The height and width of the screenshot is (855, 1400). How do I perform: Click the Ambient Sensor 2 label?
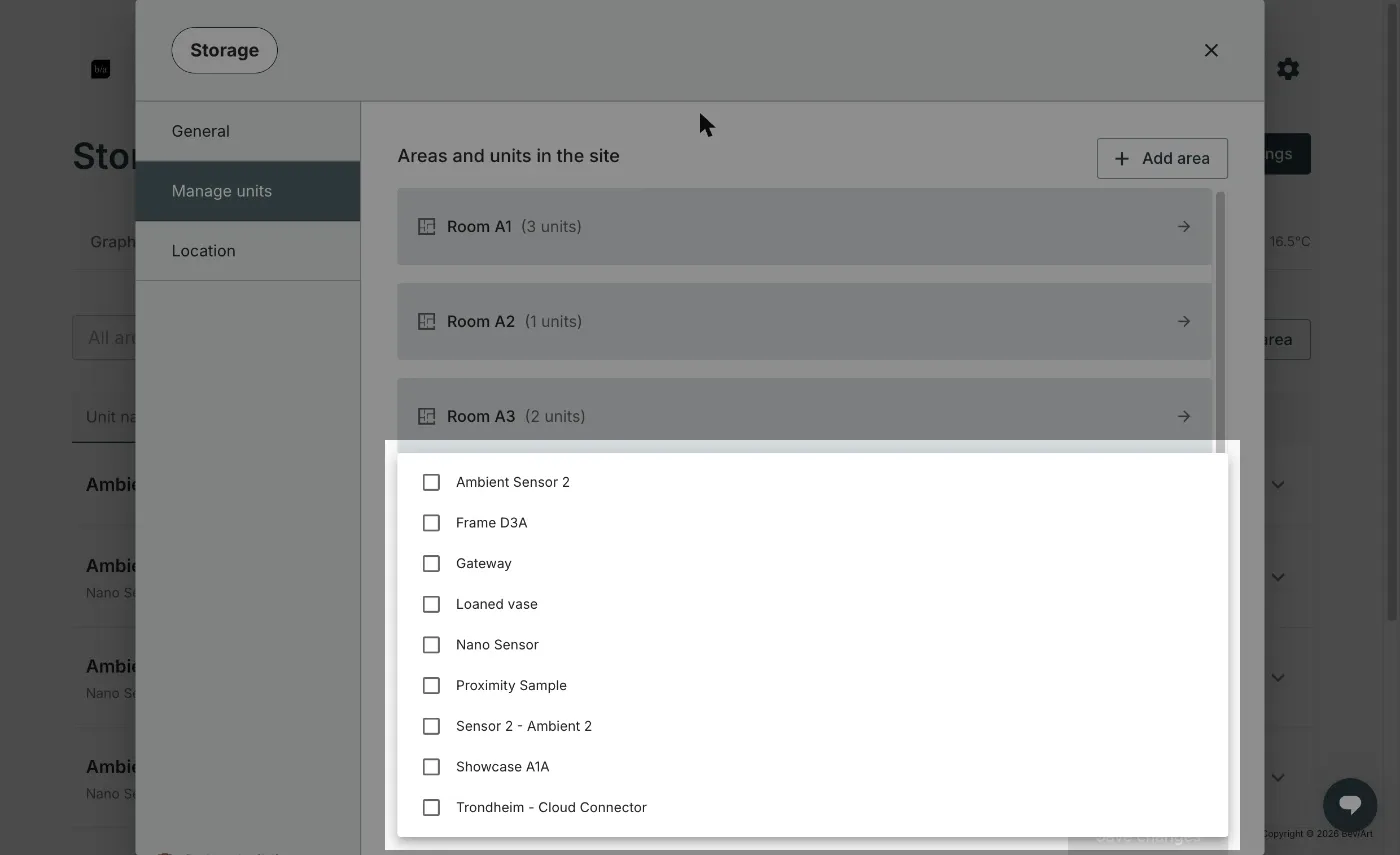point(513,482)
